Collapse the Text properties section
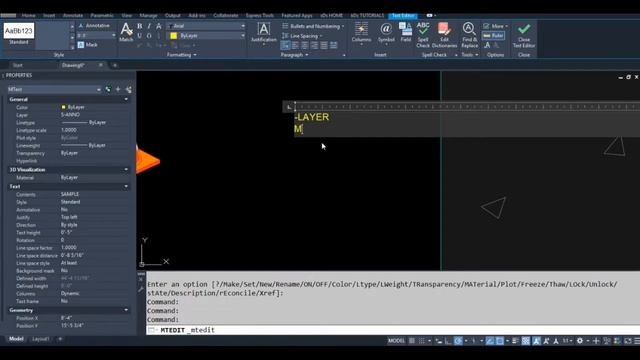This screenshot has width=640, height=360. [x=126, y=187]
